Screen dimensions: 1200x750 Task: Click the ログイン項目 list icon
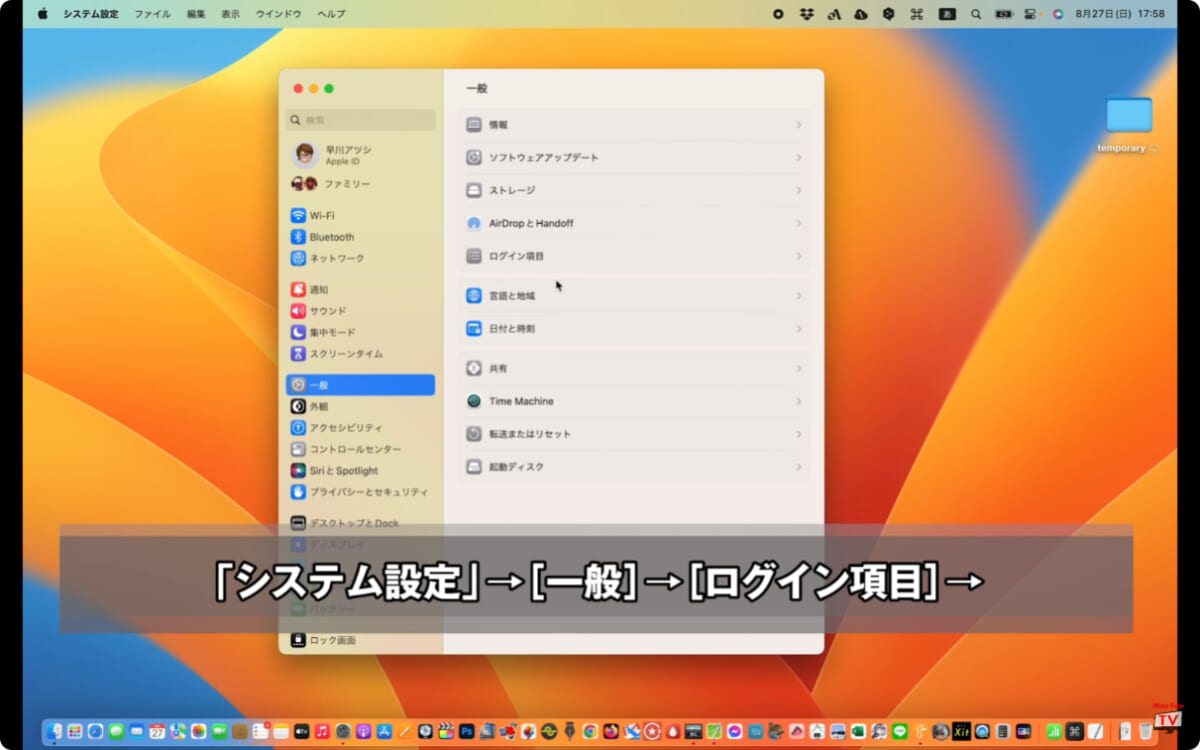pos(474,256)
